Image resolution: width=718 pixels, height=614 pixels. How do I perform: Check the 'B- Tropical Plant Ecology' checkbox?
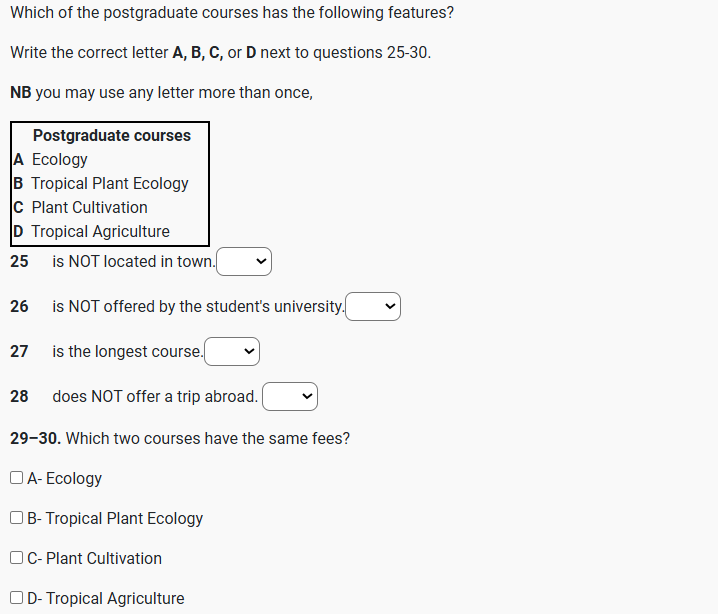pos(17,518)
